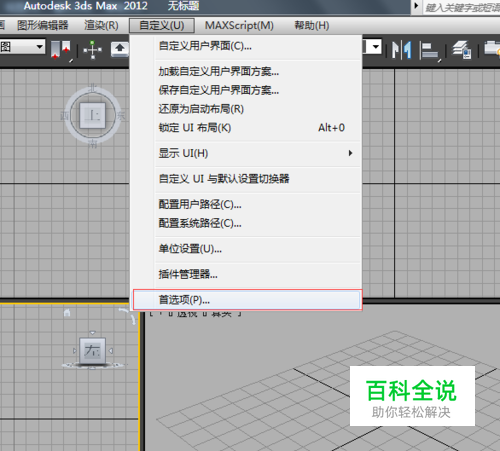Screen dimensions: 500x451
Task: Open 首选项(P)... preferences
Action: click(247, 300)
